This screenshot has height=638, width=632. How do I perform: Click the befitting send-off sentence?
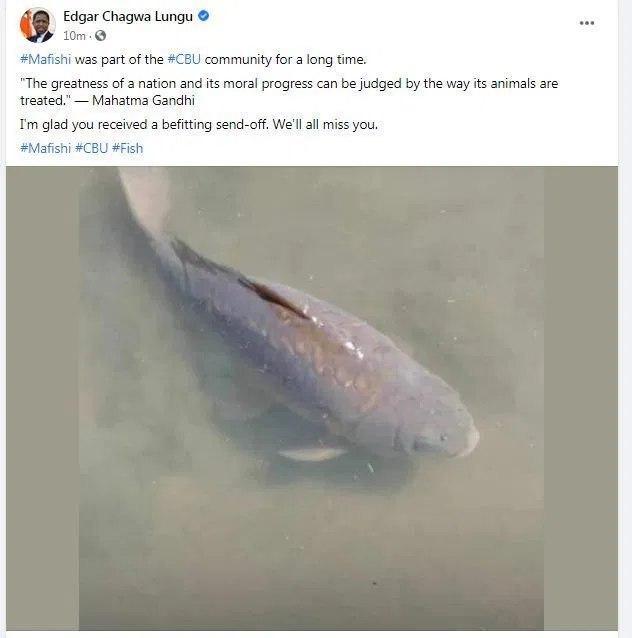(199, 125)
